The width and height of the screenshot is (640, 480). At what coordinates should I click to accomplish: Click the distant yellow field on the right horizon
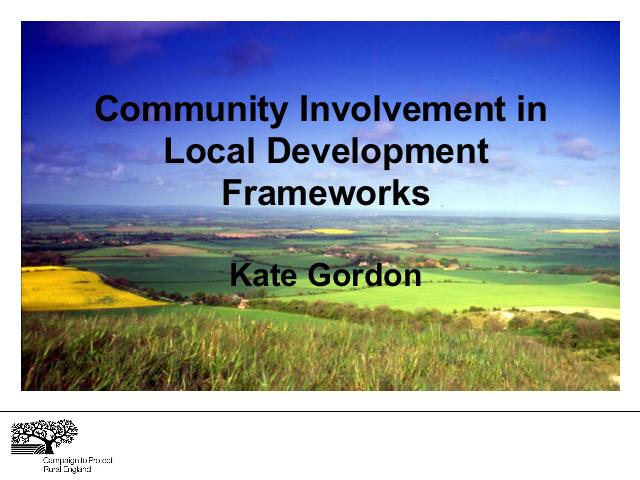580,231
